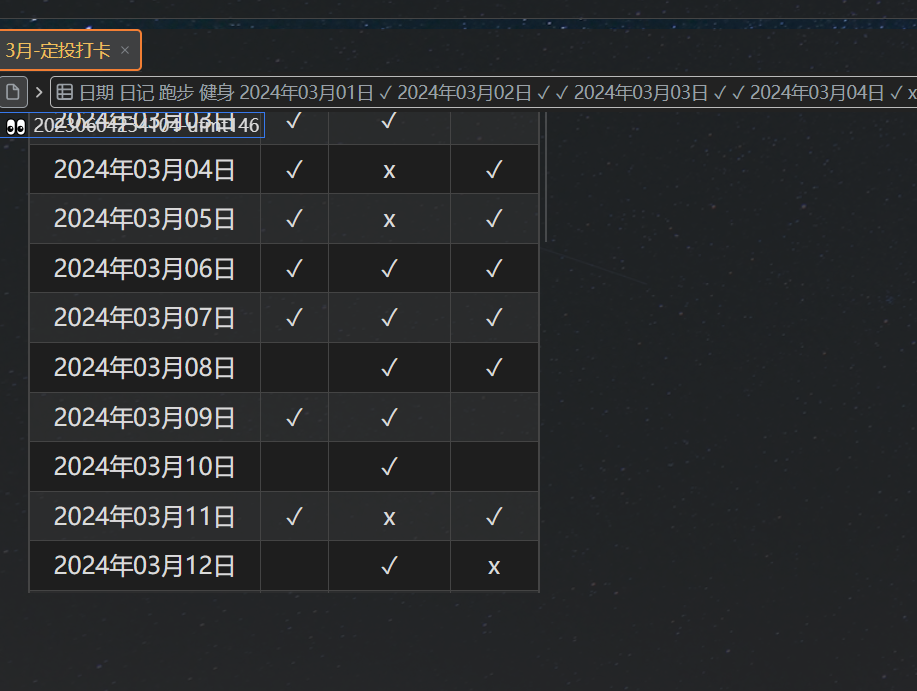This screenshot has width=917, height=691.
Task: Click the document icon in the breadcrumb bar
Action: [x=13, y=93]
